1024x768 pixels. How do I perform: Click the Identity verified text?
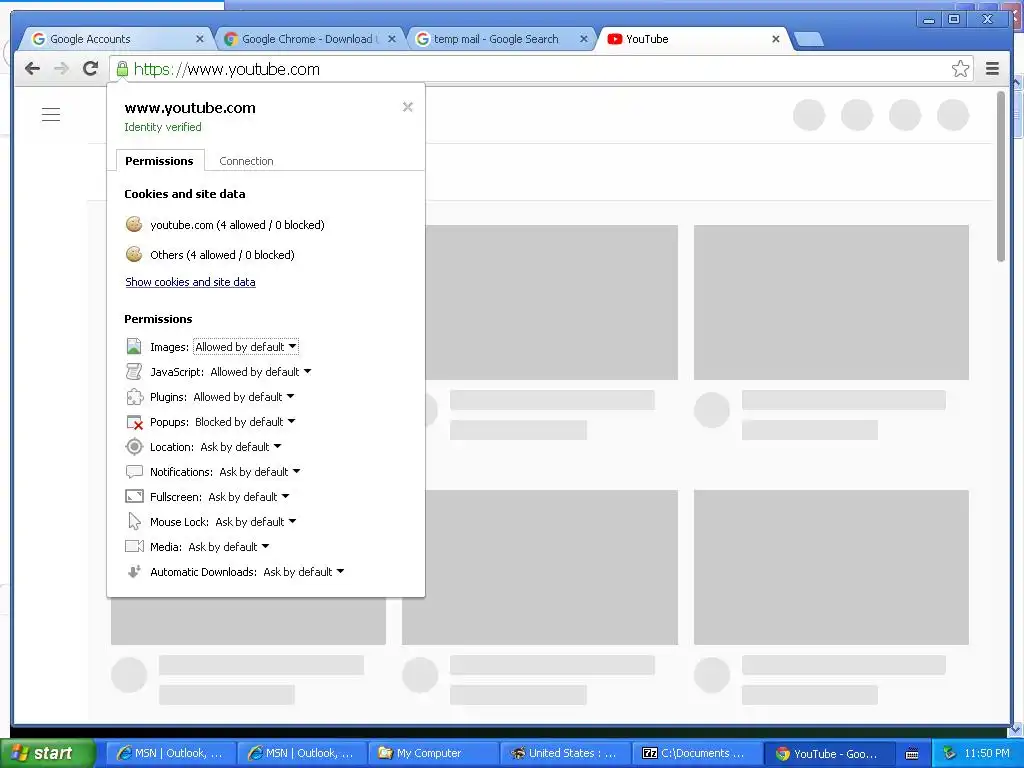pos(163,127)
